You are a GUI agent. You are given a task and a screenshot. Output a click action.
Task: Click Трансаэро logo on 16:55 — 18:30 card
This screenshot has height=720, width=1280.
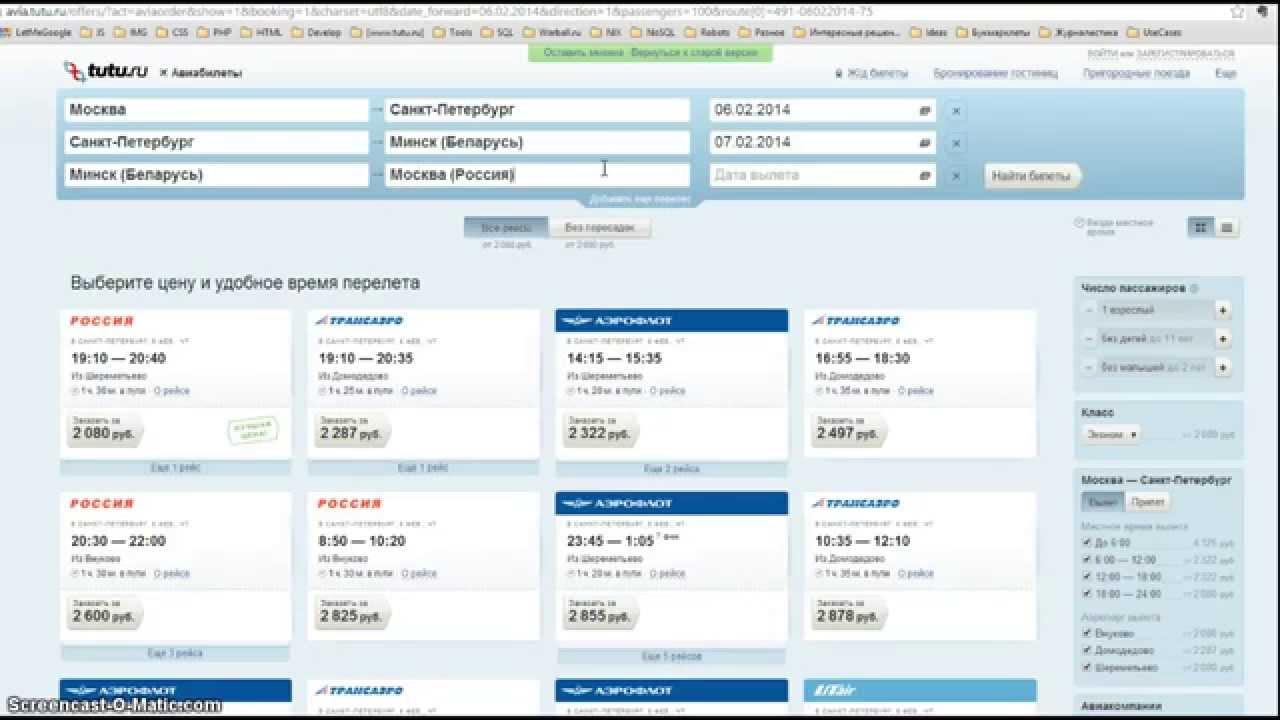tap(856, 321)
